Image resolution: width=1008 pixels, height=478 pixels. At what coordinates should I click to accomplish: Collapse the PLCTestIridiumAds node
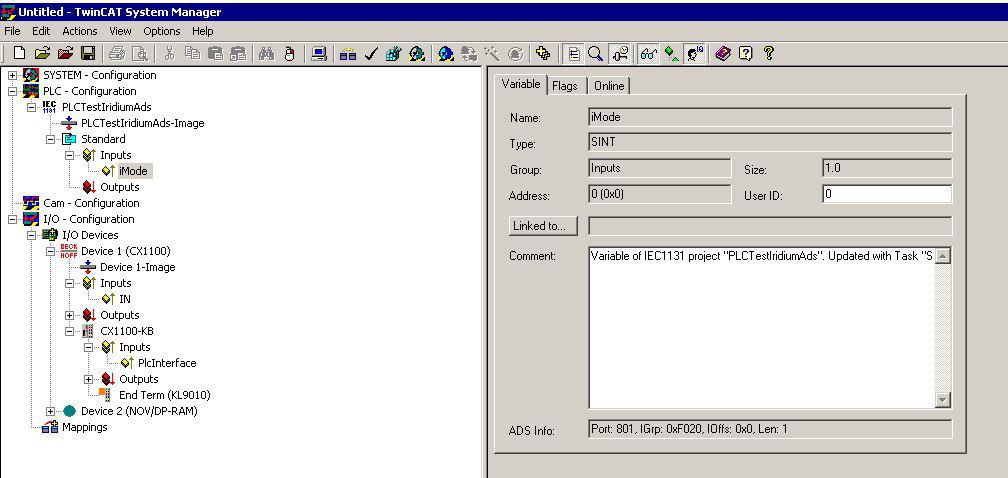[x=32, y=107]
